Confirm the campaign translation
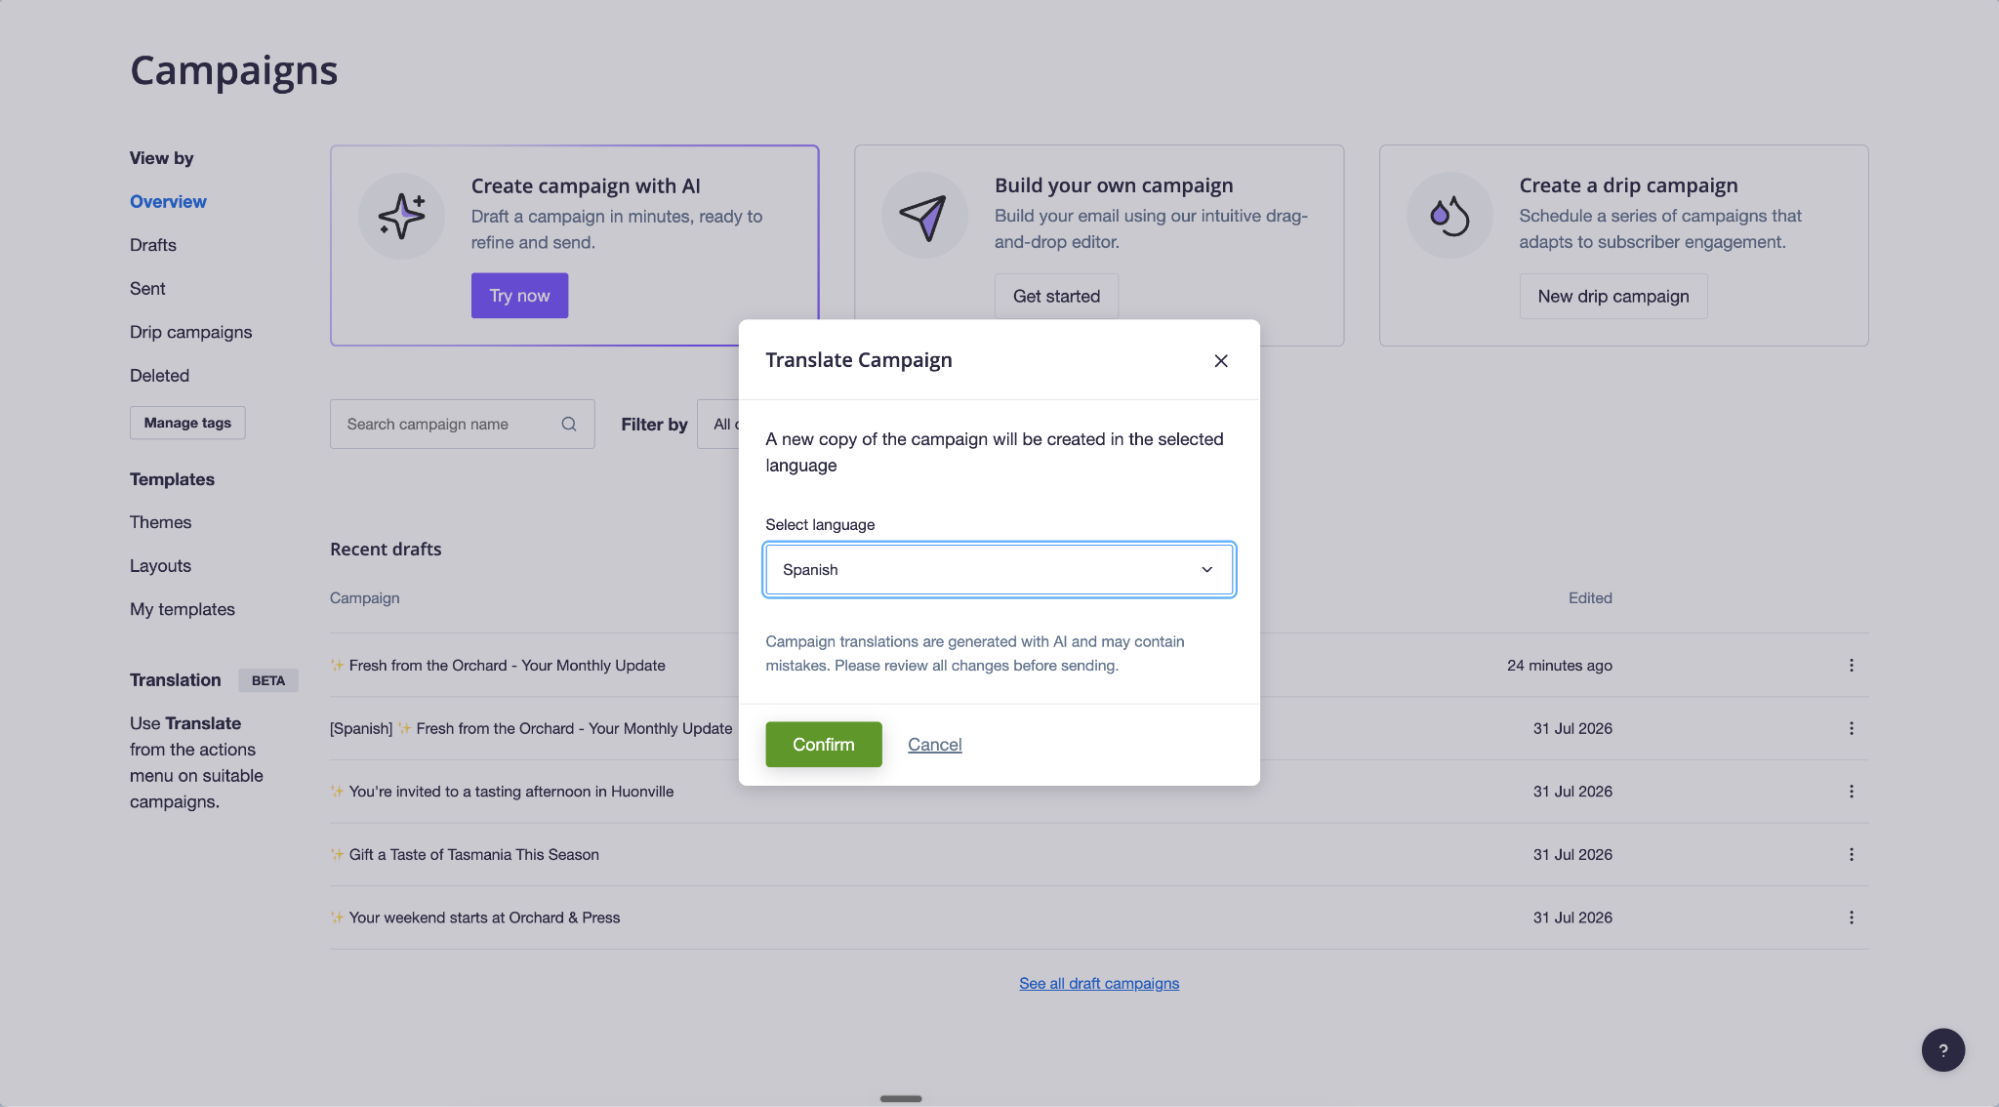Viewport: 1999px width, 1107px height. tap(823, 744)
